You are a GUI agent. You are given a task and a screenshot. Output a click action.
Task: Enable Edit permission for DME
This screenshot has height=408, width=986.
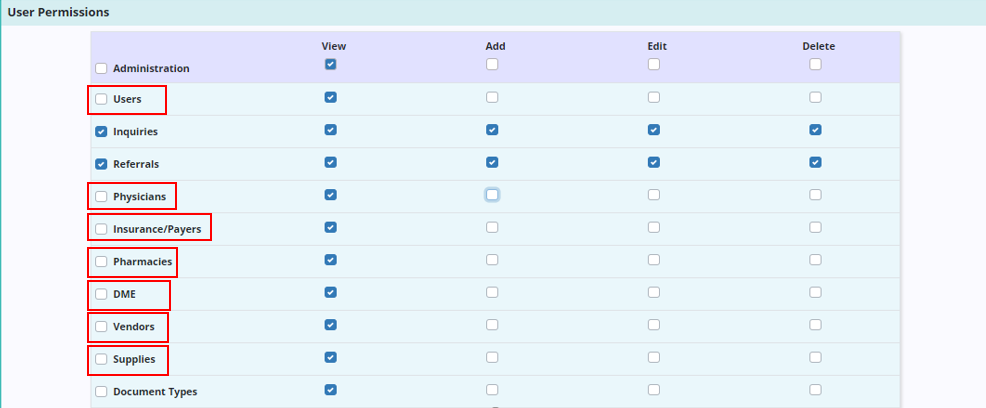pyautogui.click(x=653, y=292)
